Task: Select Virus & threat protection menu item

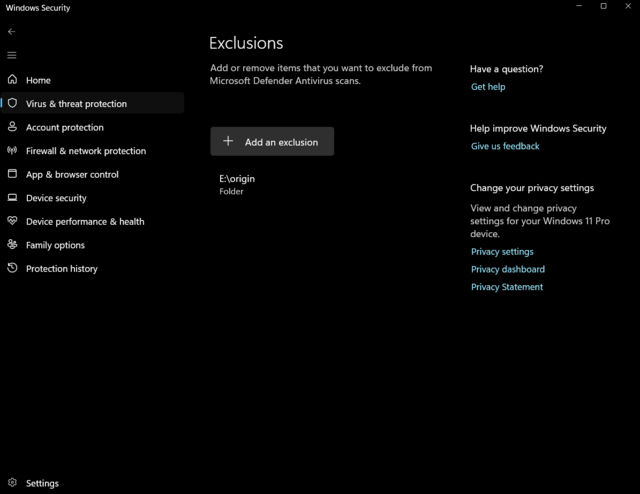Action: click(92, 103)
